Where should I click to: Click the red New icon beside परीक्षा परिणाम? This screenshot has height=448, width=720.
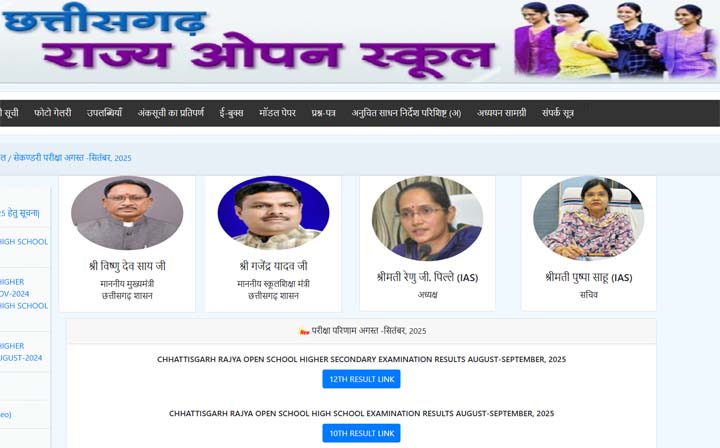(x=304, y=331)
